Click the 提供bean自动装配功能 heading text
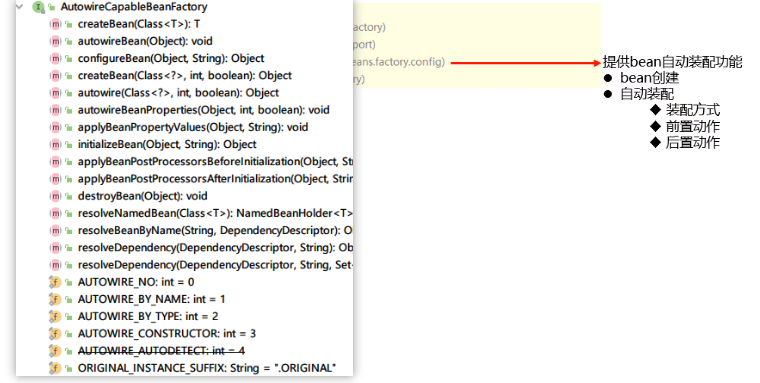This screenshot has height=383, width=760. (673, 62)
